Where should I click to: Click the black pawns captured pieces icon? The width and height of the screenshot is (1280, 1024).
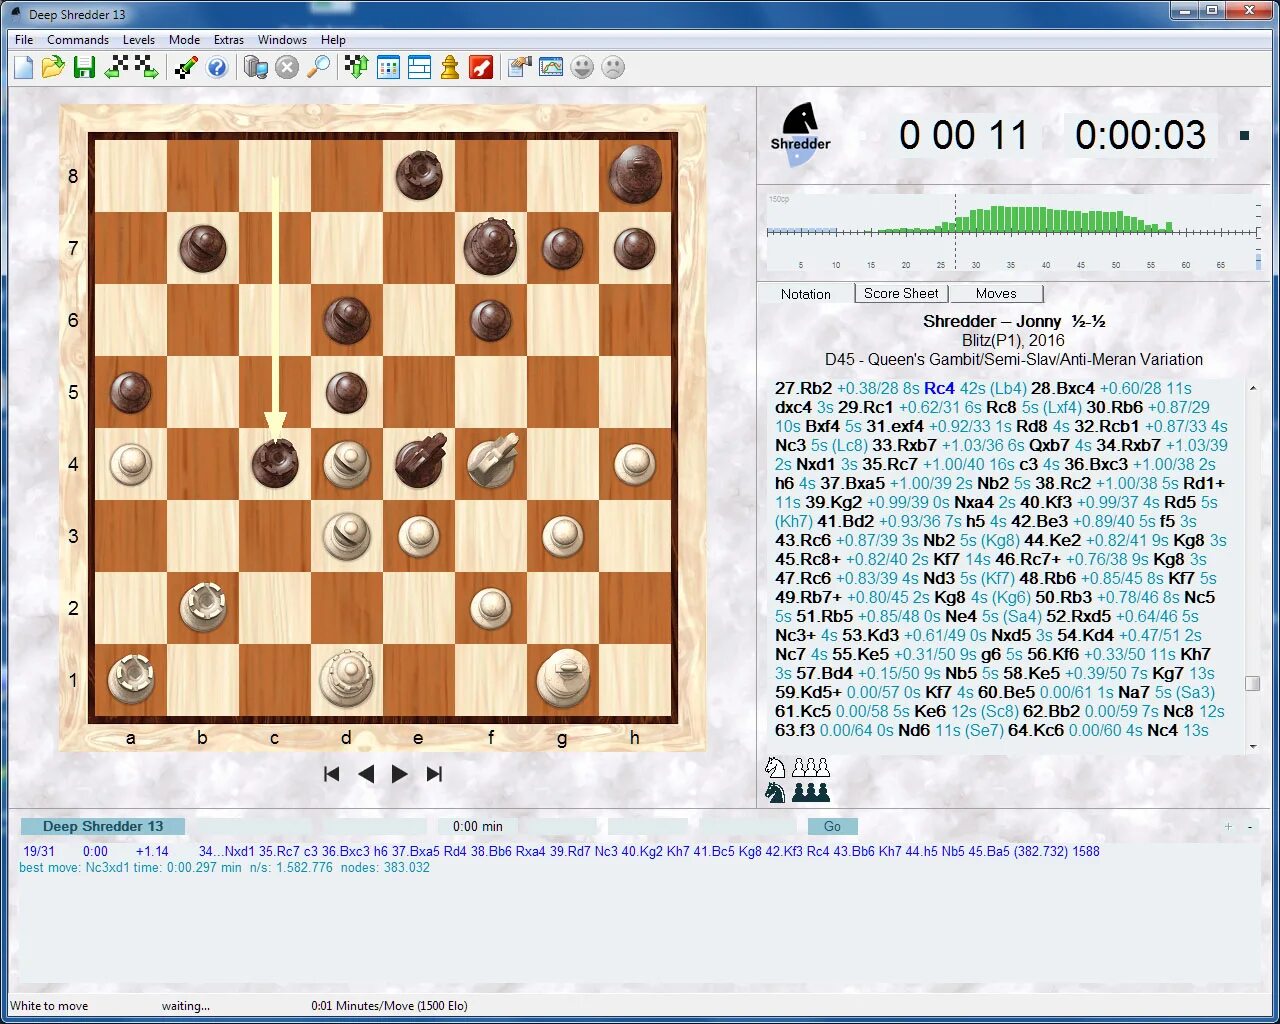pos(811,792)
